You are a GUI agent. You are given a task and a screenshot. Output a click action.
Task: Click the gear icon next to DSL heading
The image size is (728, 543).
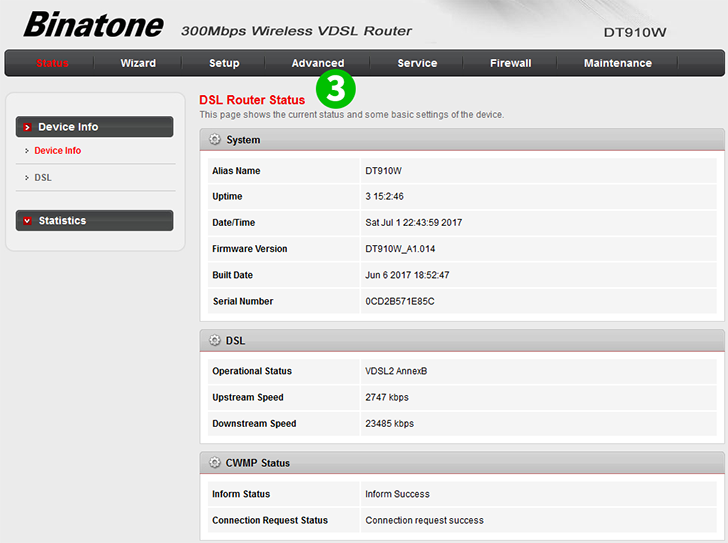pos(214,340)
